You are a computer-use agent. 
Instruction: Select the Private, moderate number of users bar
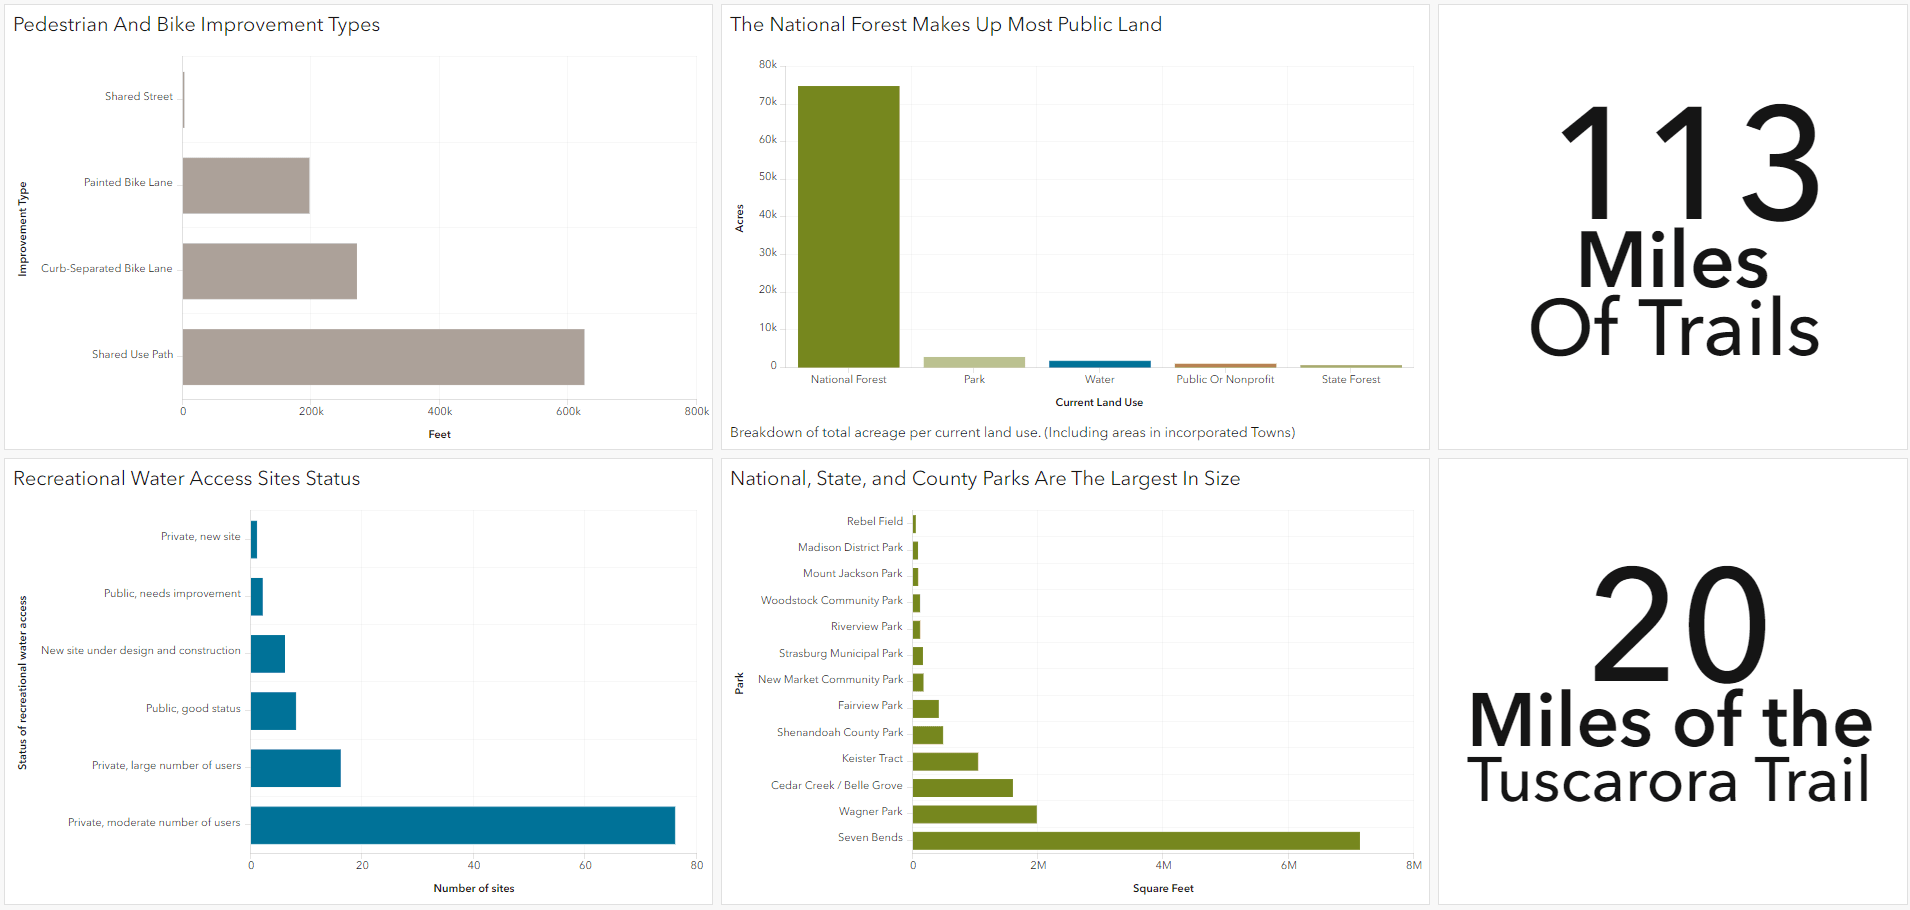[x=462, y=825]
